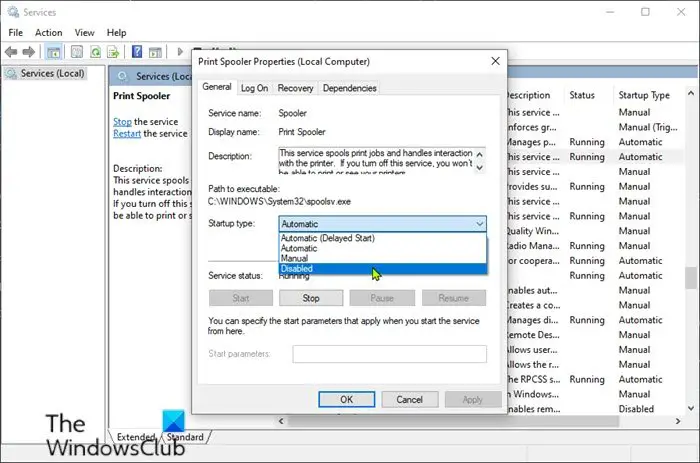Cancel the properties dialog

tap(409, 399)
